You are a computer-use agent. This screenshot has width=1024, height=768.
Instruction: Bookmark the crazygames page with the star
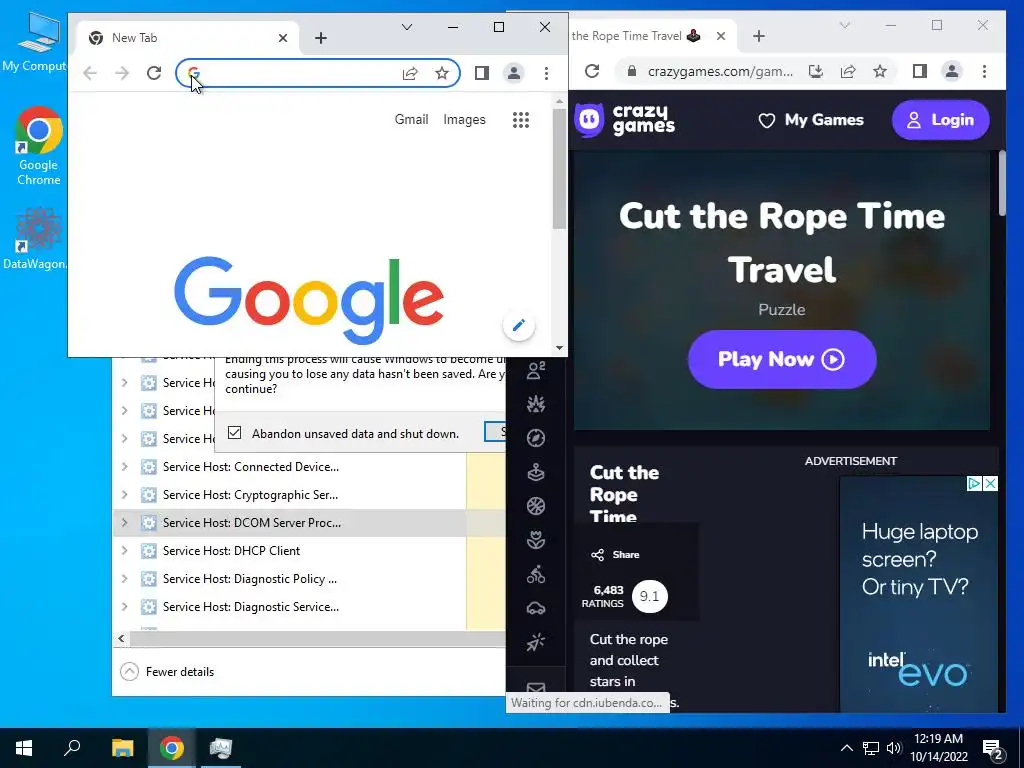[880, 71]
